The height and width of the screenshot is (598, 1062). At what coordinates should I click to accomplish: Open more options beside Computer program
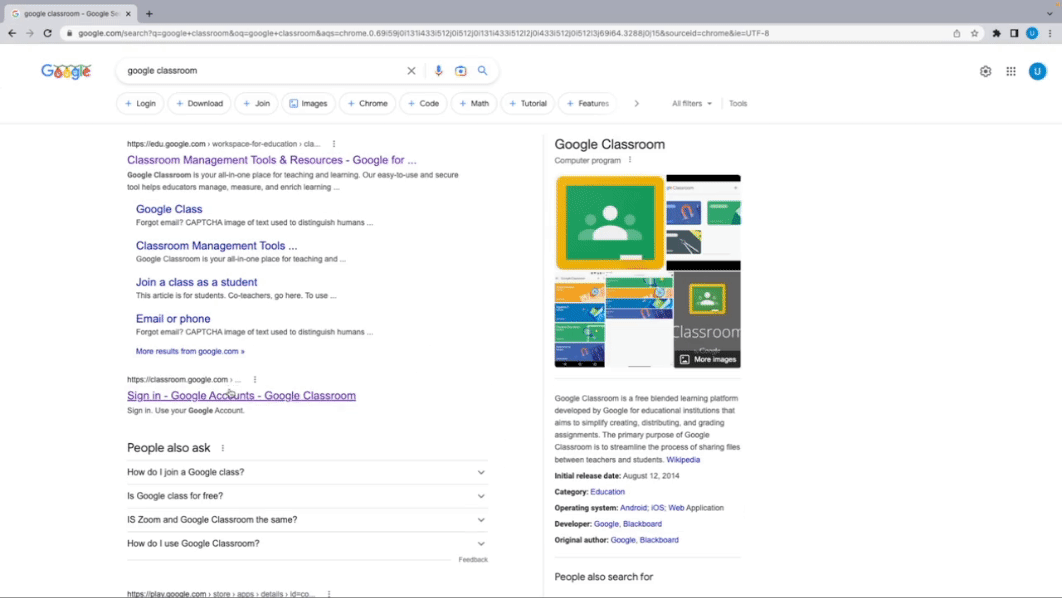tap(630, 160)
